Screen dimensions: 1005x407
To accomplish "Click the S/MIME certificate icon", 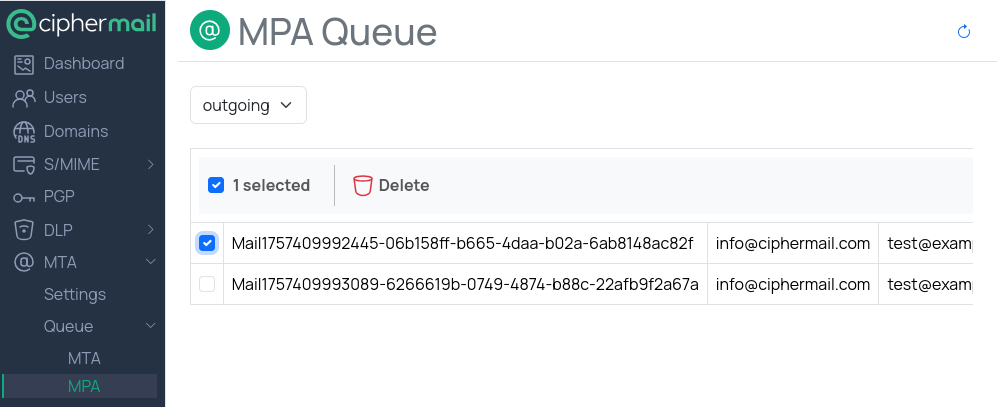I will (x=25, y=164).
